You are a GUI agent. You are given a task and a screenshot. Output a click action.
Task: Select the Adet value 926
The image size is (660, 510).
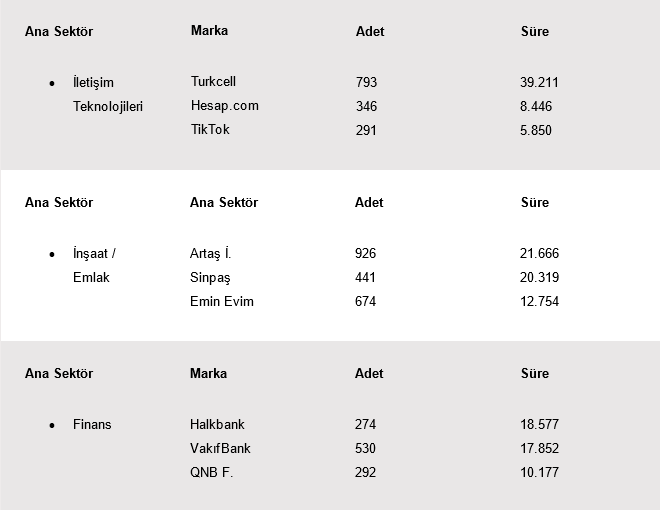365,254
